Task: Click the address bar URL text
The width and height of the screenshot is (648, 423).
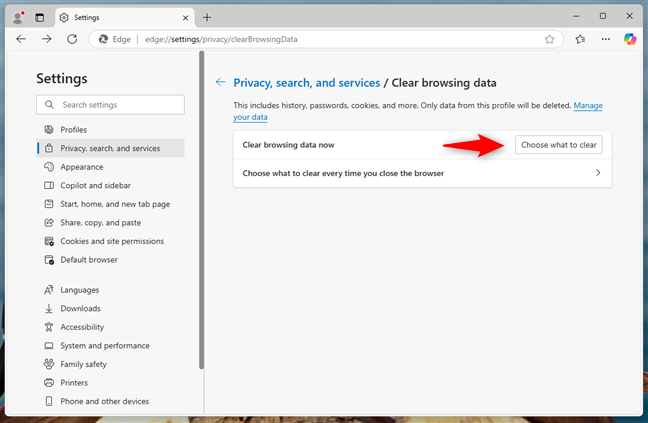Action: [221, 39]
